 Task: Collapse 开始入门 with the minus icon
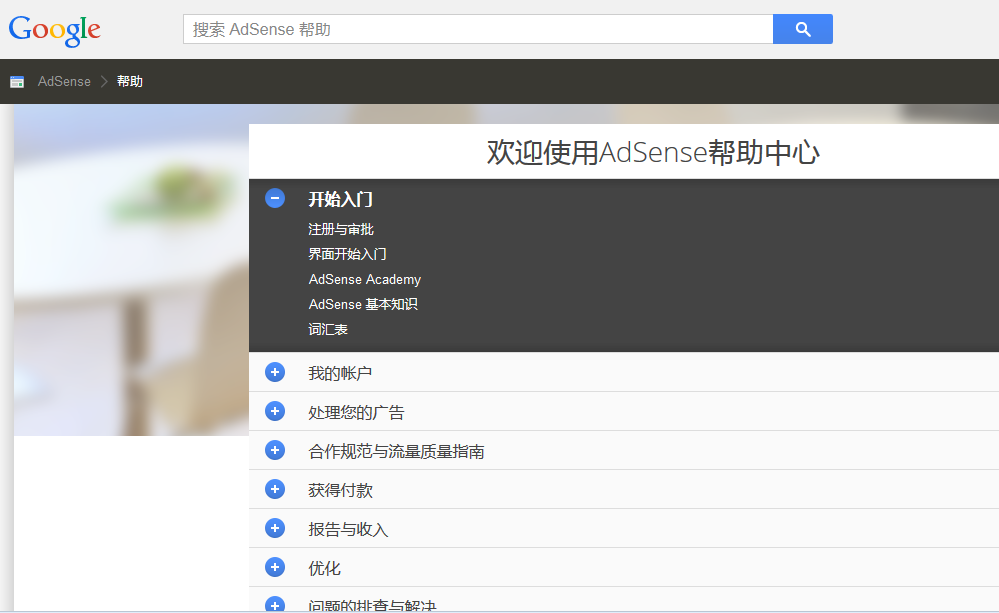pyautogui.click(x=275, y=198)
